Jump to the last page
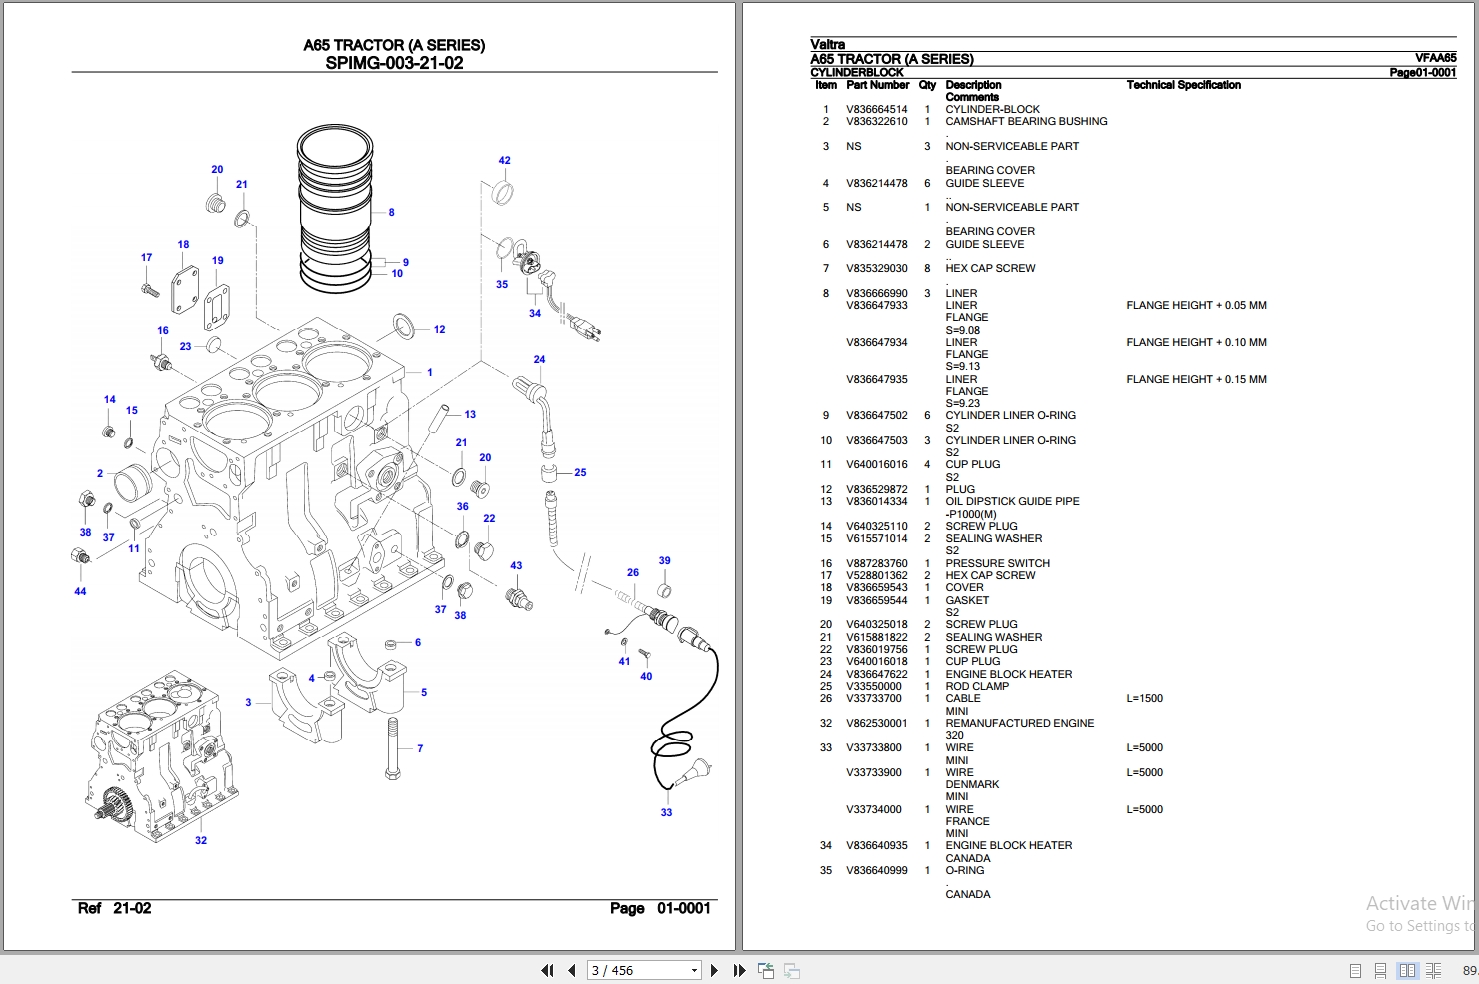This screenshot has width=1479, height=984. coord(739,970)
